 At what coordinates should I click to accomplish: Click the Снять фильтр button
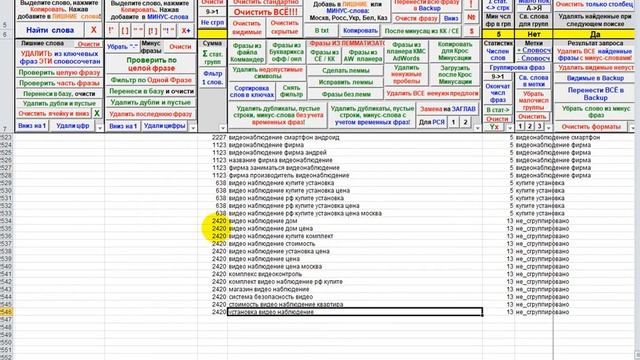coord(291,91)
